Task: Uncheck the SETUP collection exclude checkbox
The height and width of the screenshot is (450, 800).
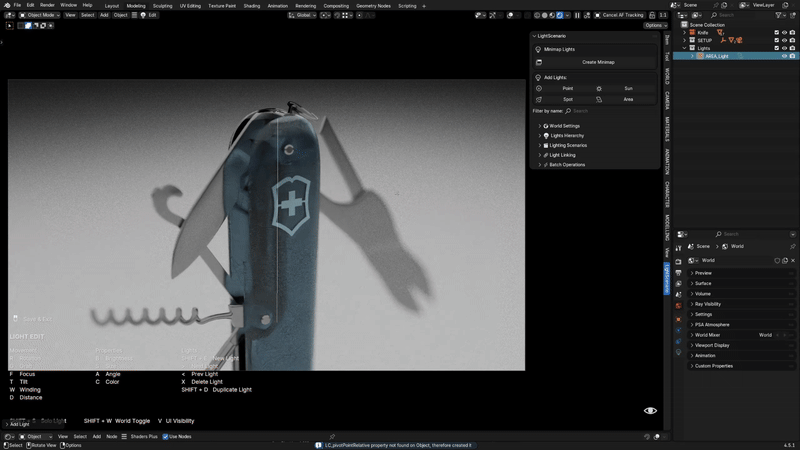Action: coord(777,40)
